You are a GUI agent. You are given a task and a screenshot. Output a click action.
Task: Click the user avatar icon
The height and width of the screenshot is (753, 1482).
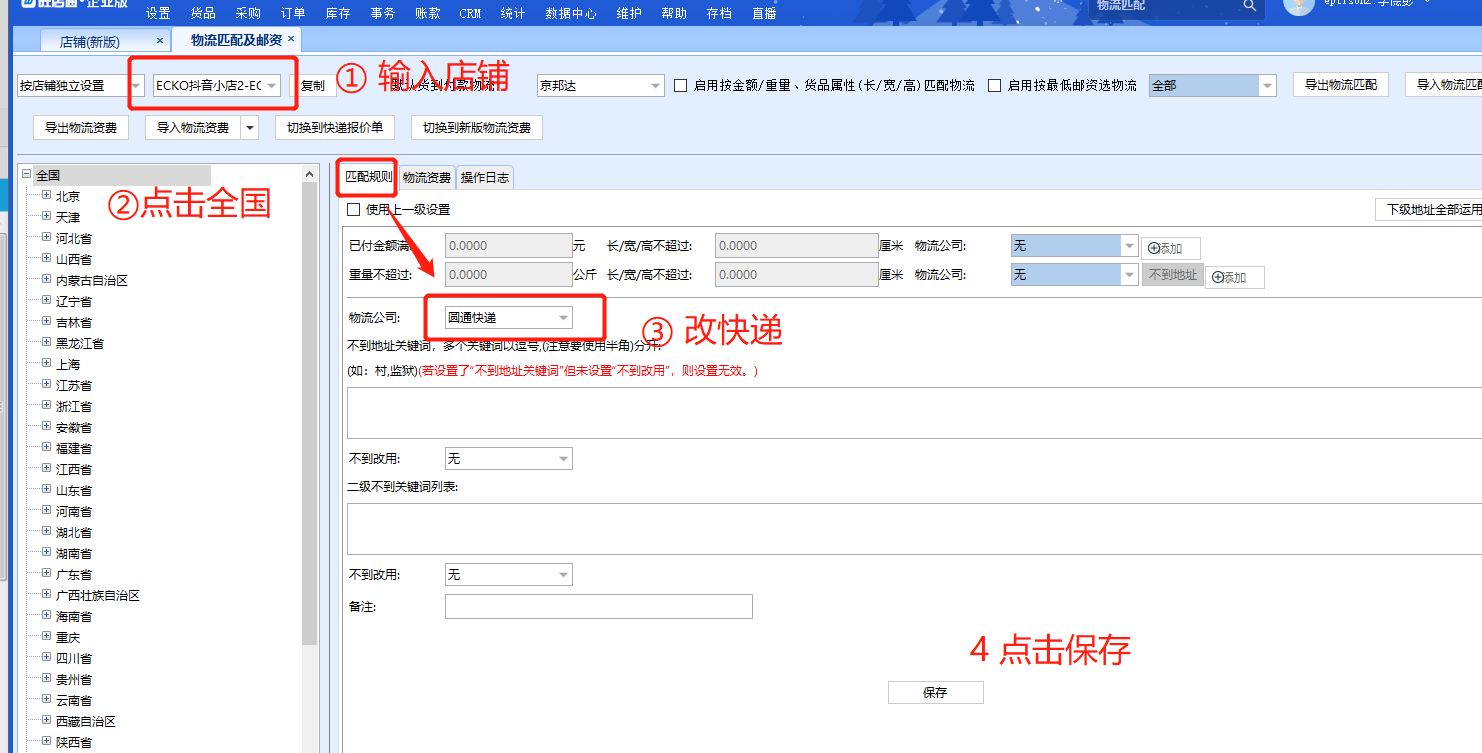coord(1298,6)
